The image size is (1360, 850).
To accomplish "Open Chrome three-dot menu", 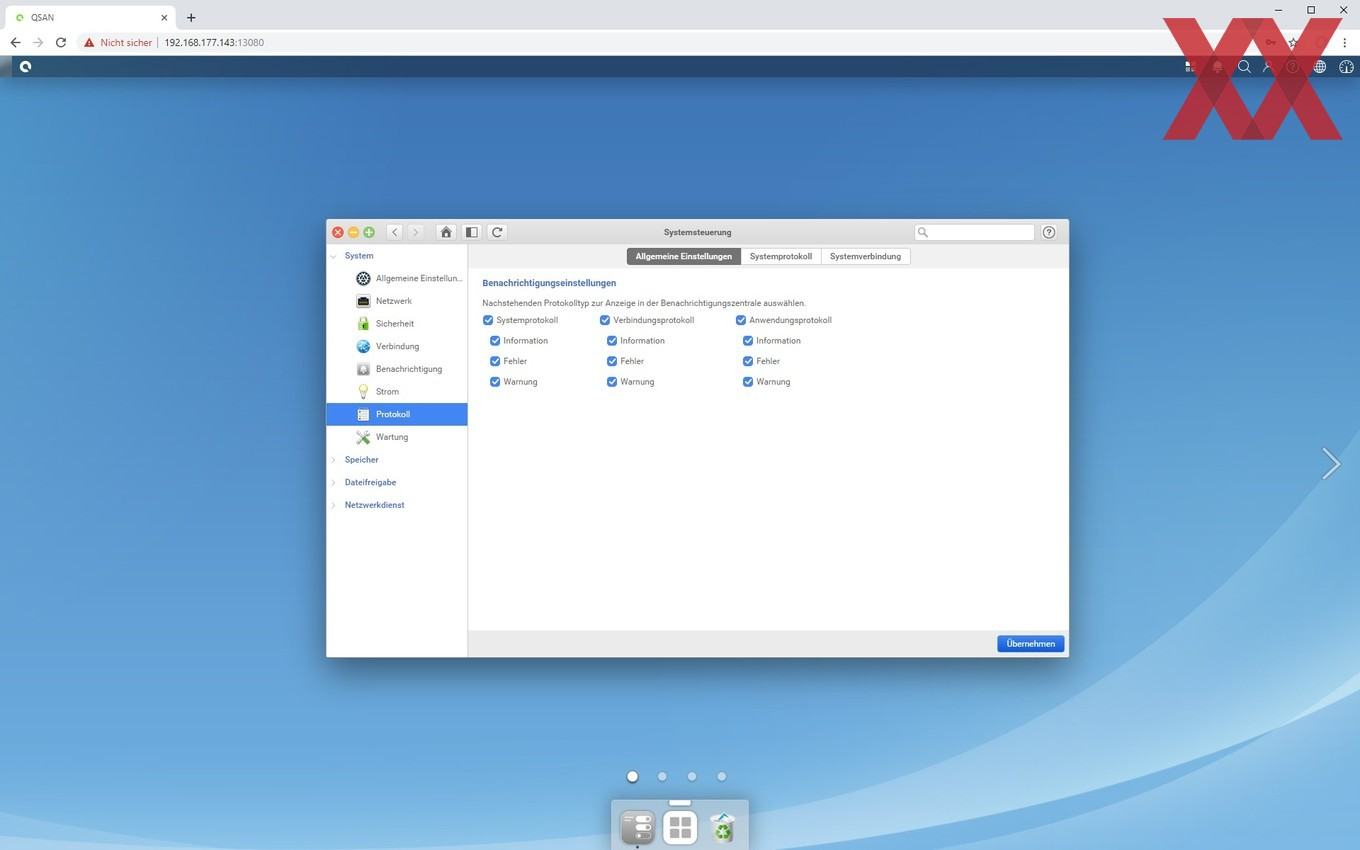I will point(1345,43).
